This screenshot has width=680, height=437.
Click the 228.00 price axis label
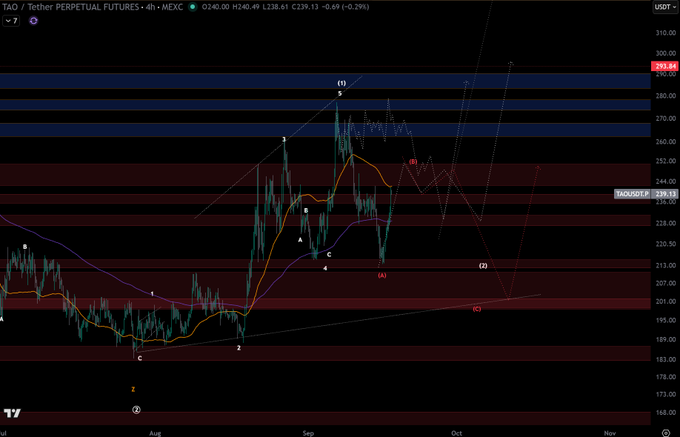[x=666, y=223]
